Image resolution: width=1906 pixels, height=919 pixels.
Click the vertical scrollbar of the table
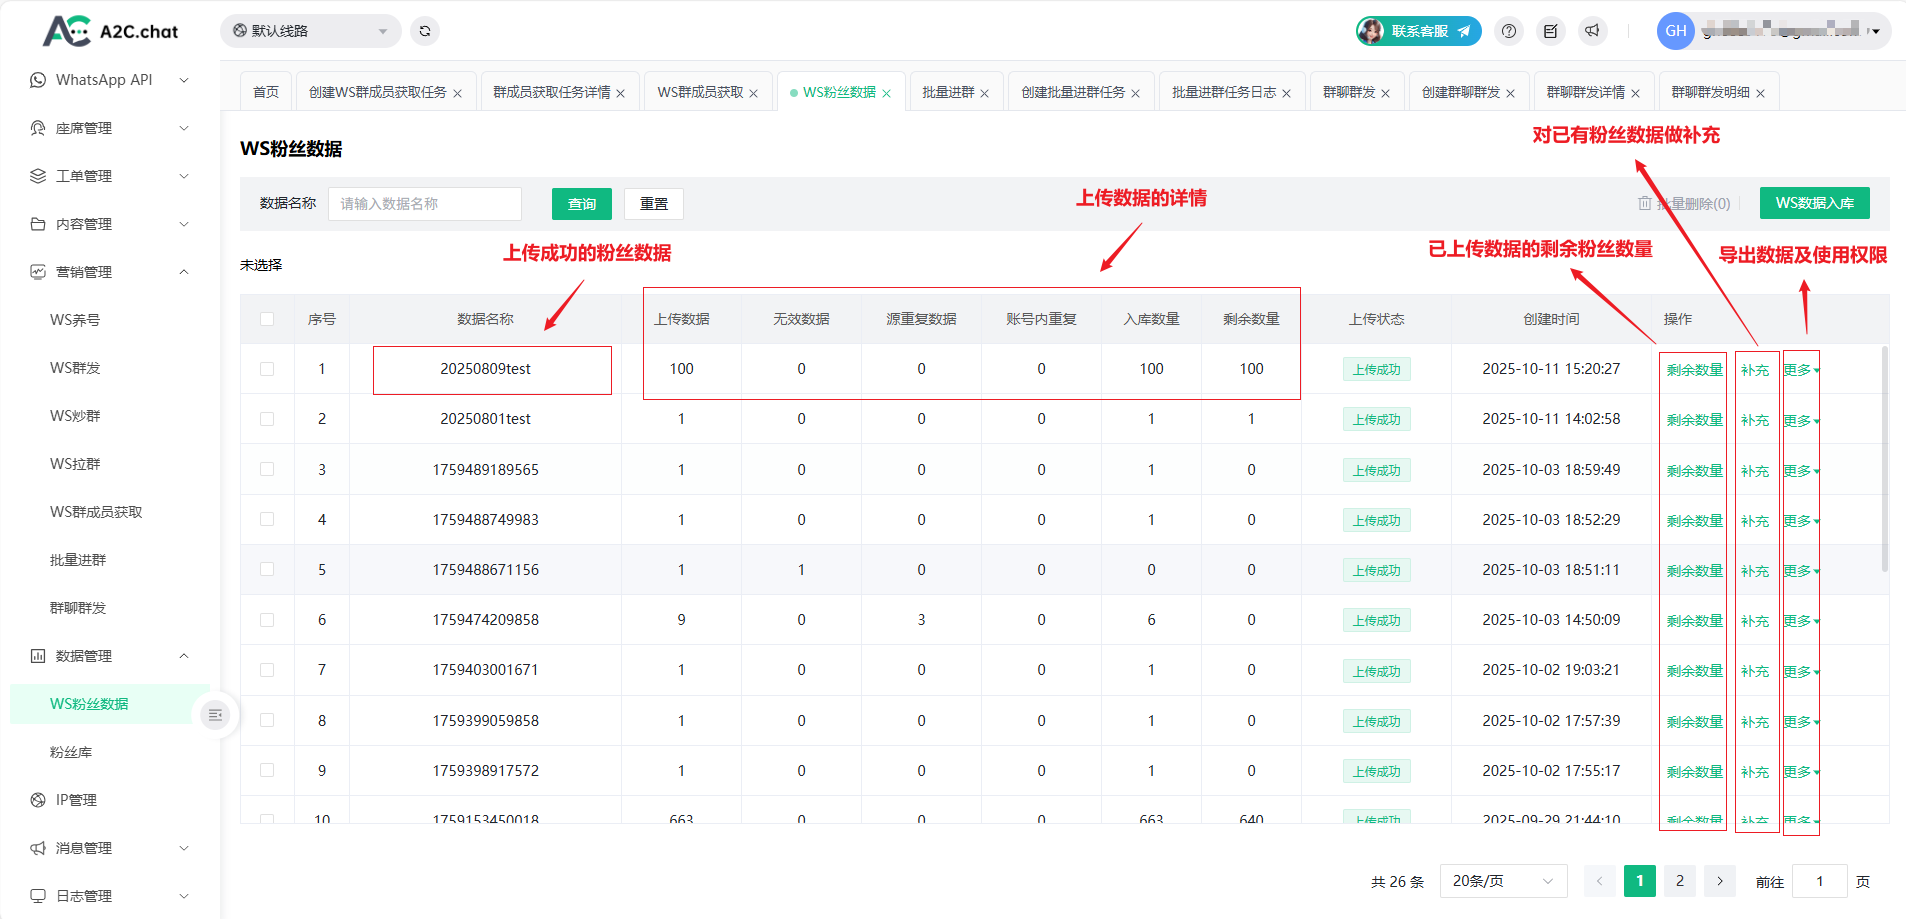click(x=1885, y=460)
